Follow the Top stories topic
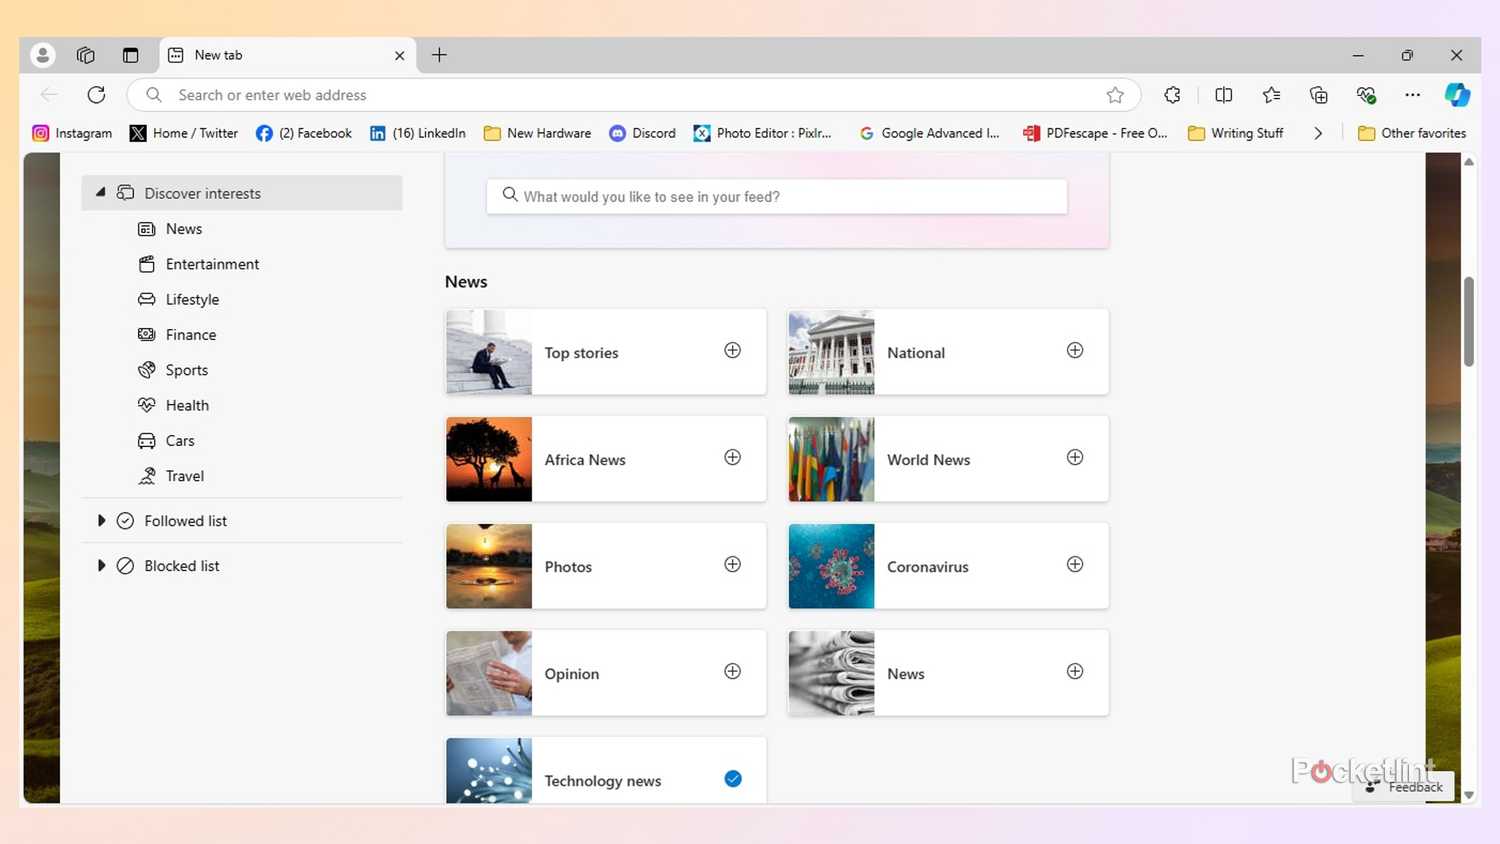1500x844 pixels. pyautogui.click(x=733, y=350)
